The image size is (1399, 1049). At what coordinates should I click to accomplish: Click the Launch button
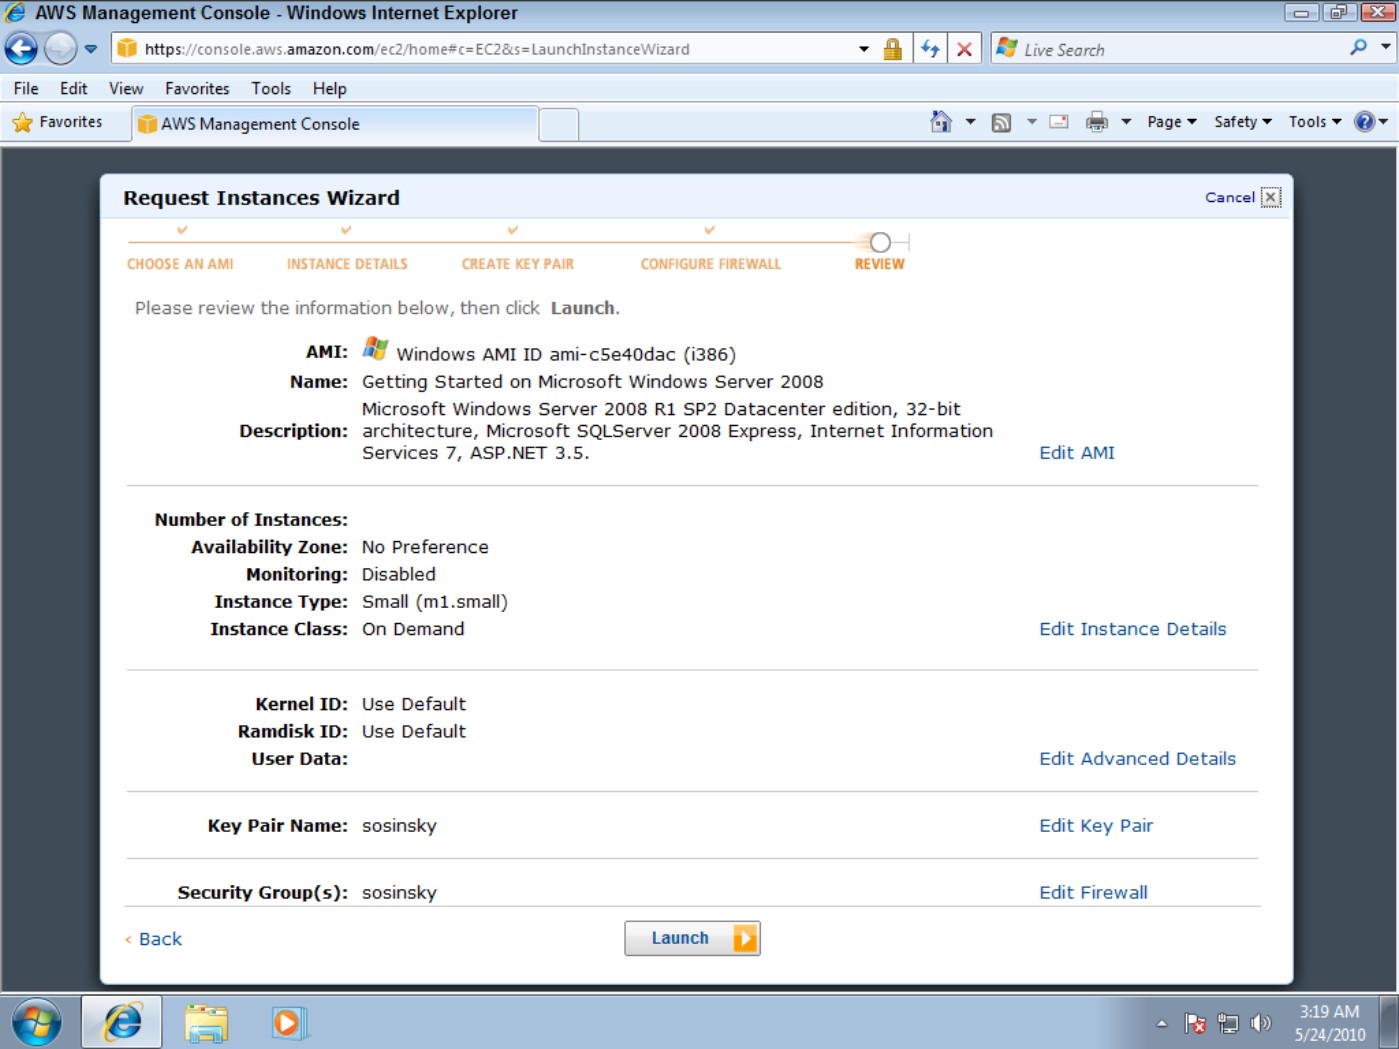point(692,938)
